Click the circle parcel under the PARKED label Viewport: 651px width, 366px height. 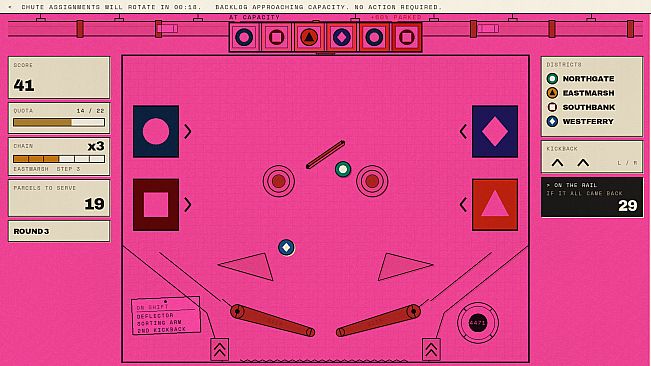(374, 37)
